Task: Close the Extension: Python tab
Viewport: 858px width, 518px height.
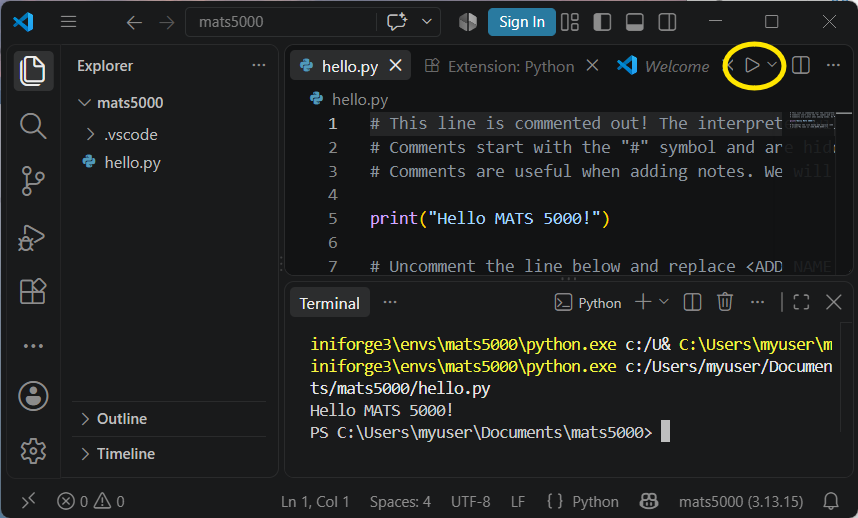Action: [592, 66]
